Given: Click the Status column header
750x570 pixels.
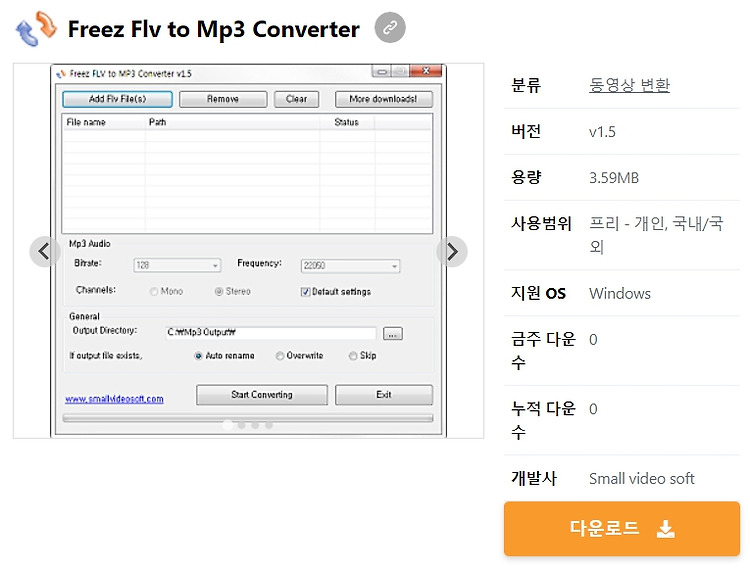Looking at the screenshot, I should (x=347, y=122).
